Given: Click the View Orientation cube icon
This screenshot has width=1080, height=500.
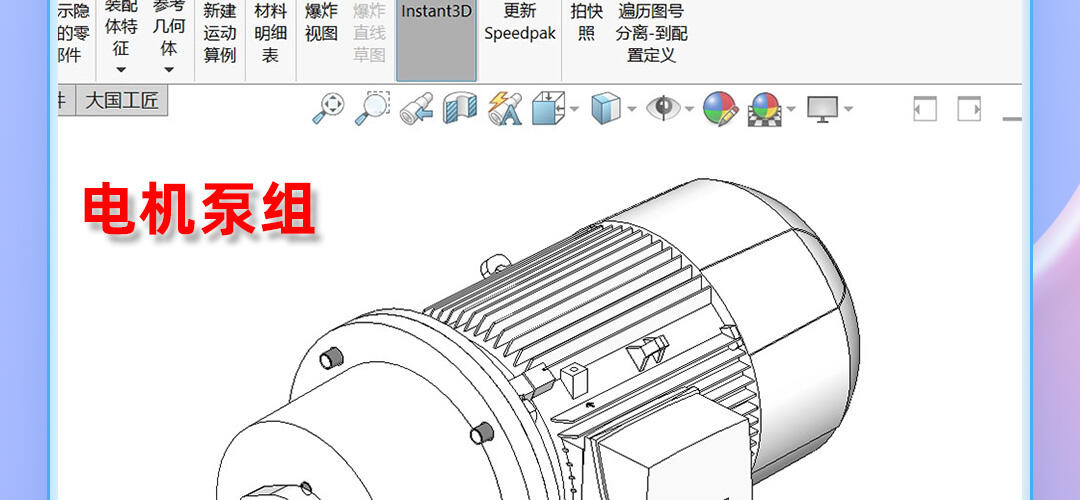Looking at the screenshot, I should pos(548,109).
